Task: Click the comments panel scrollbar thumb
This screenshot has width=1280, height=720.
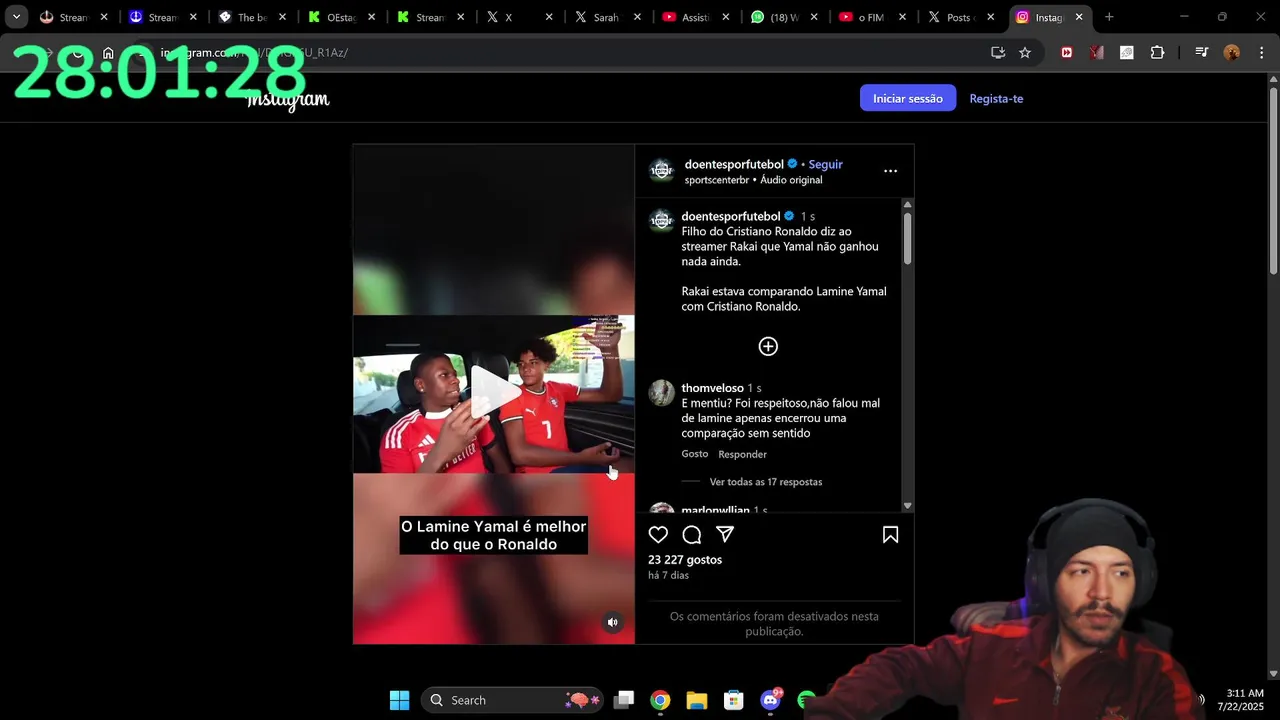Action: point(907,237)
